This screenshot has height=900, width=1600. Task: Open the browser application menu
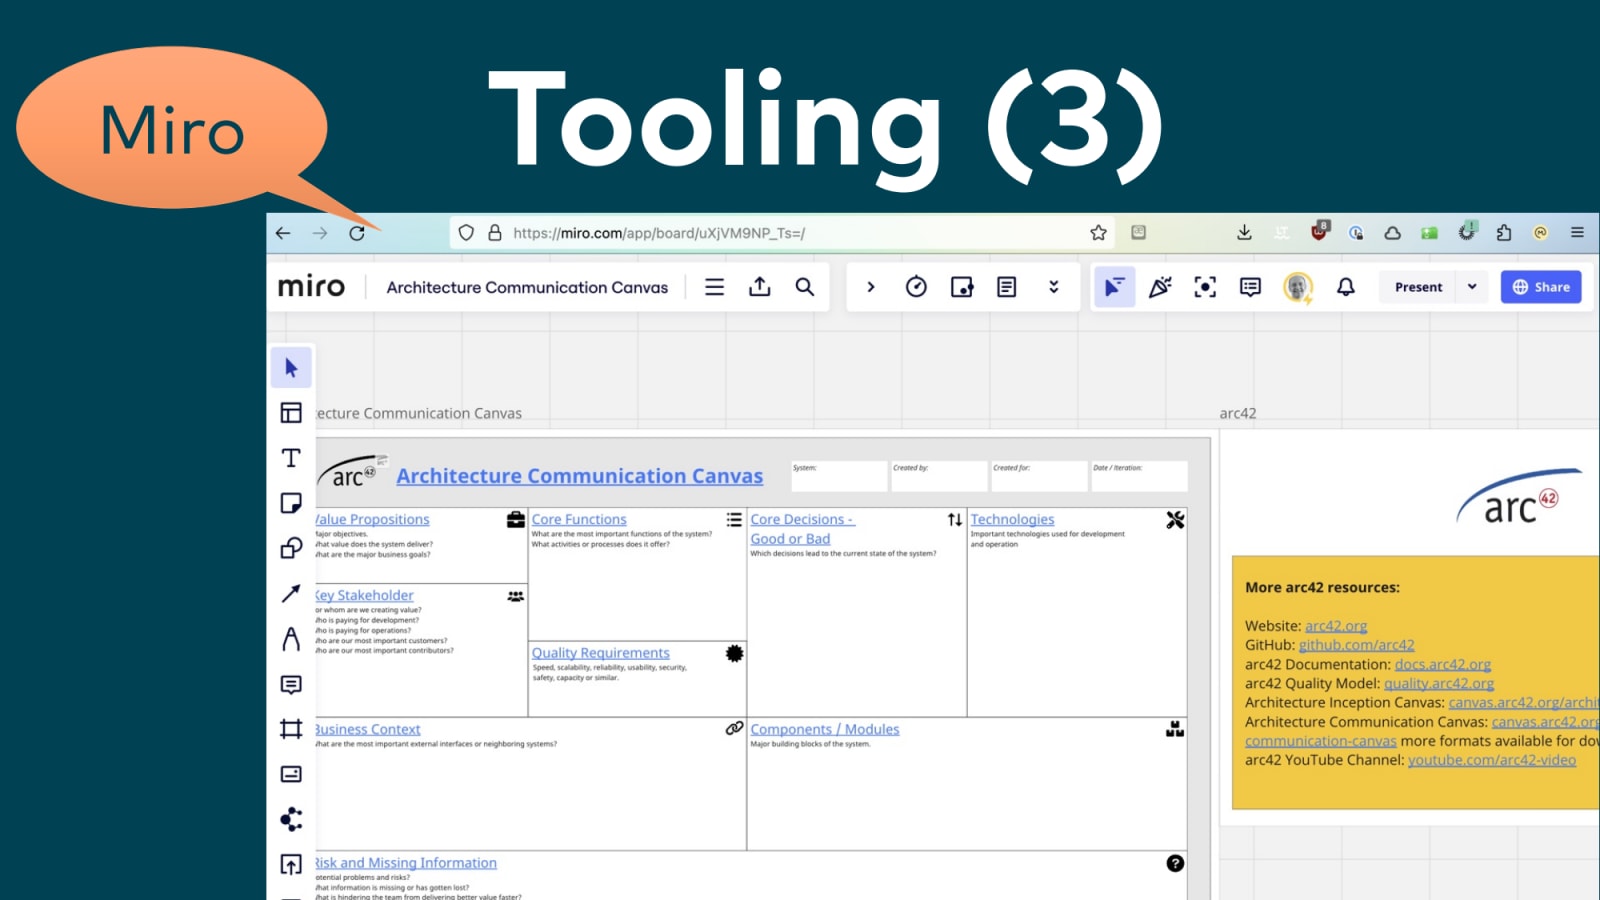1577,233
